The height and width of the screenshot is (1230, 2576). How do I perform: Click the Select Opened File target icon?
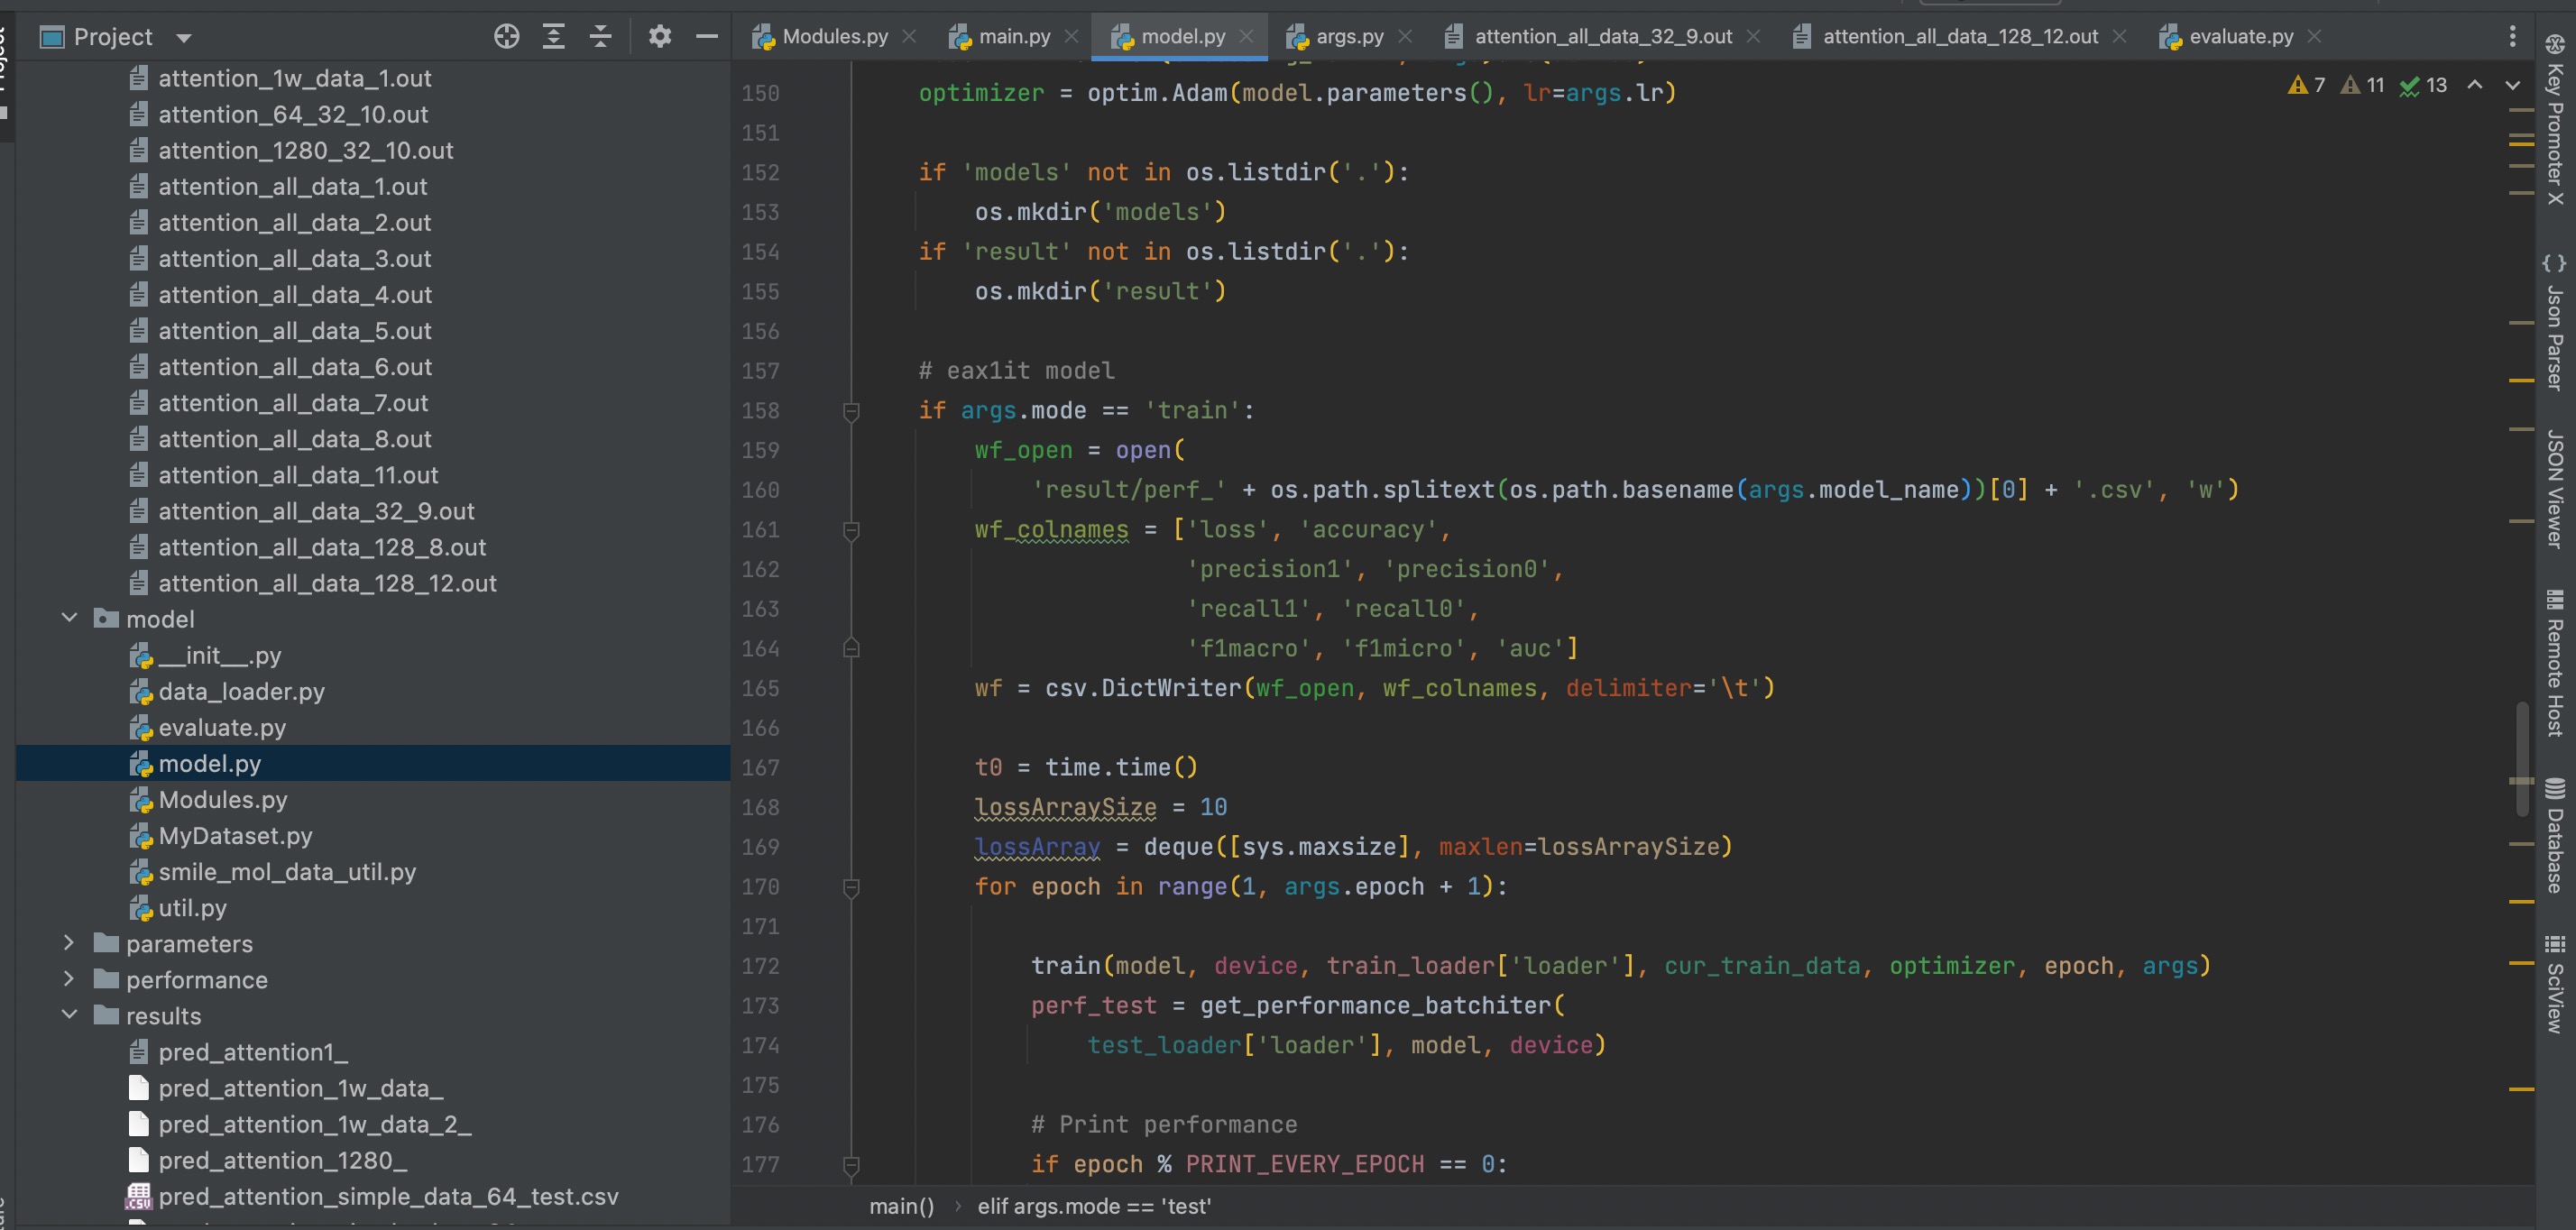click(x=507, y=37)
